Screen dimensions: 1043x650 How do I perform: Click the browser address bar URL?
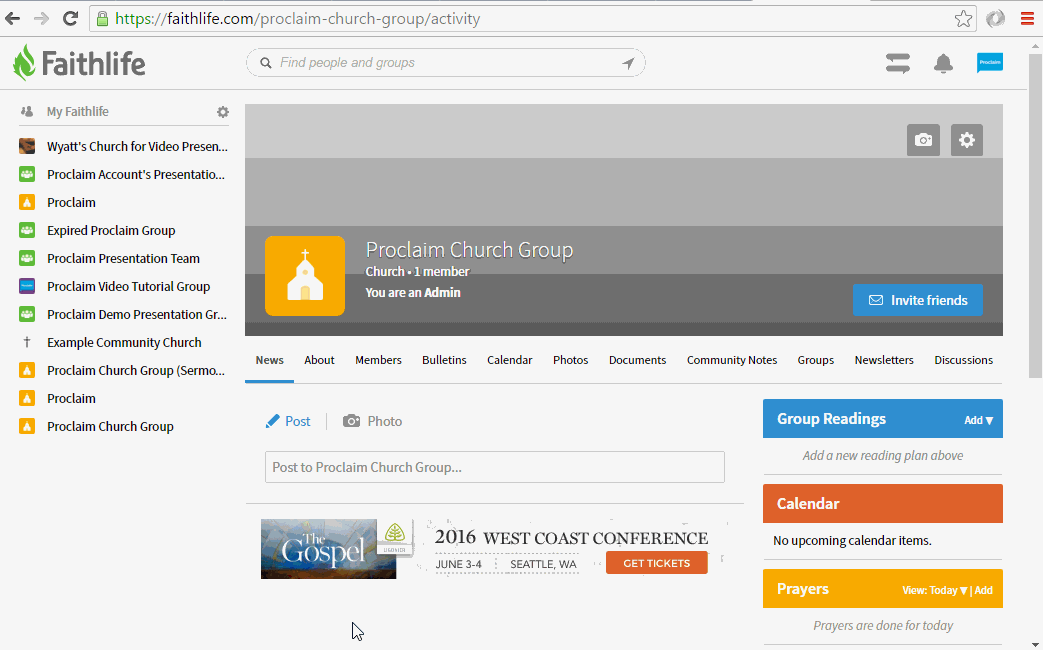point(297,19)
